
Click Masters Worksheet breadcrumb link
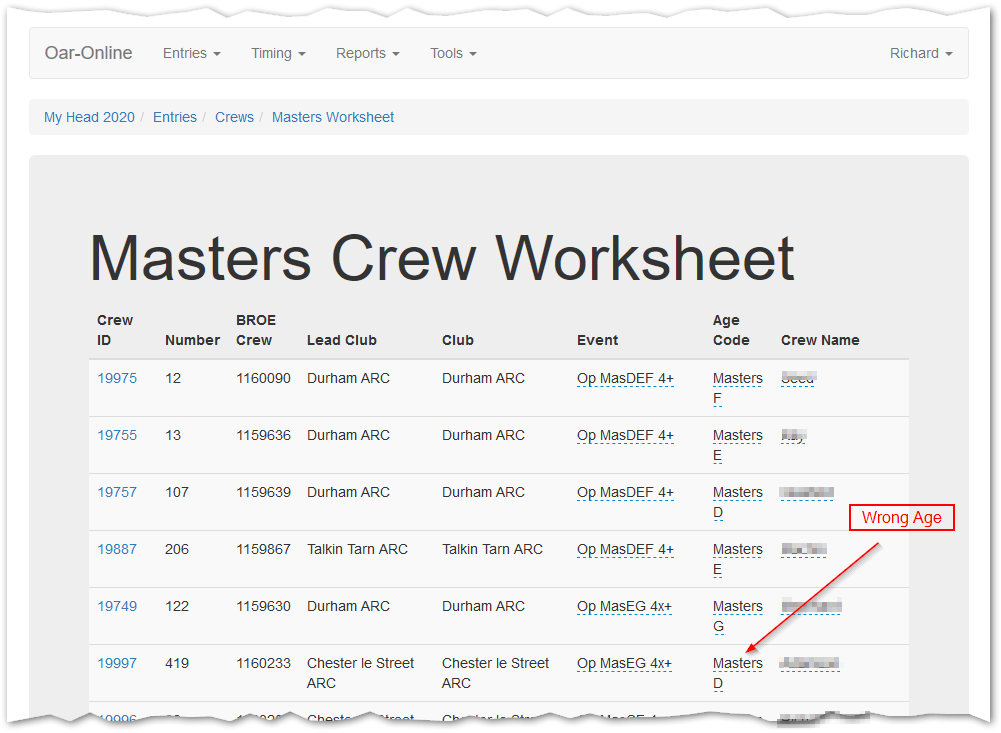(333, 117)
